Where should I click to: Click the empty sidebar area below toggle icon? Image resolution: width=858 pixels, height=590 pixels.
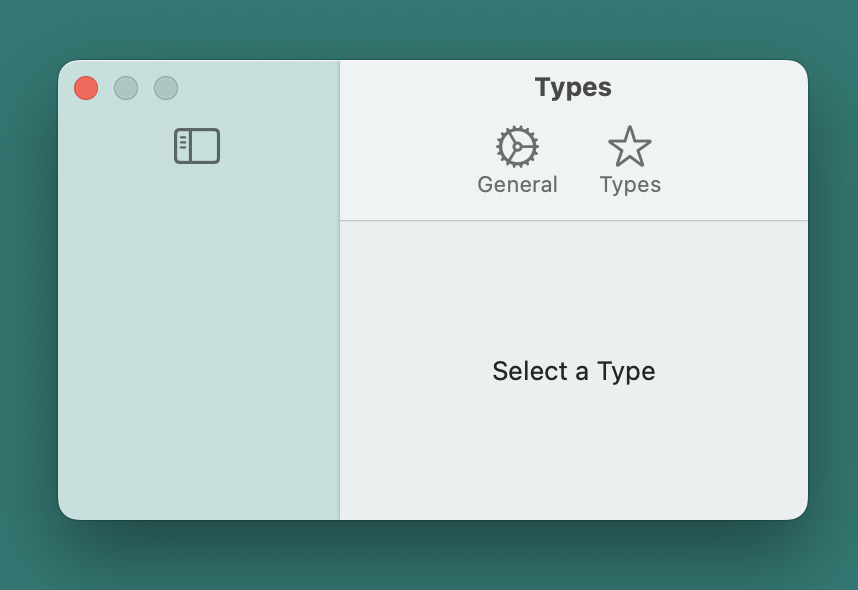point(199,339)
